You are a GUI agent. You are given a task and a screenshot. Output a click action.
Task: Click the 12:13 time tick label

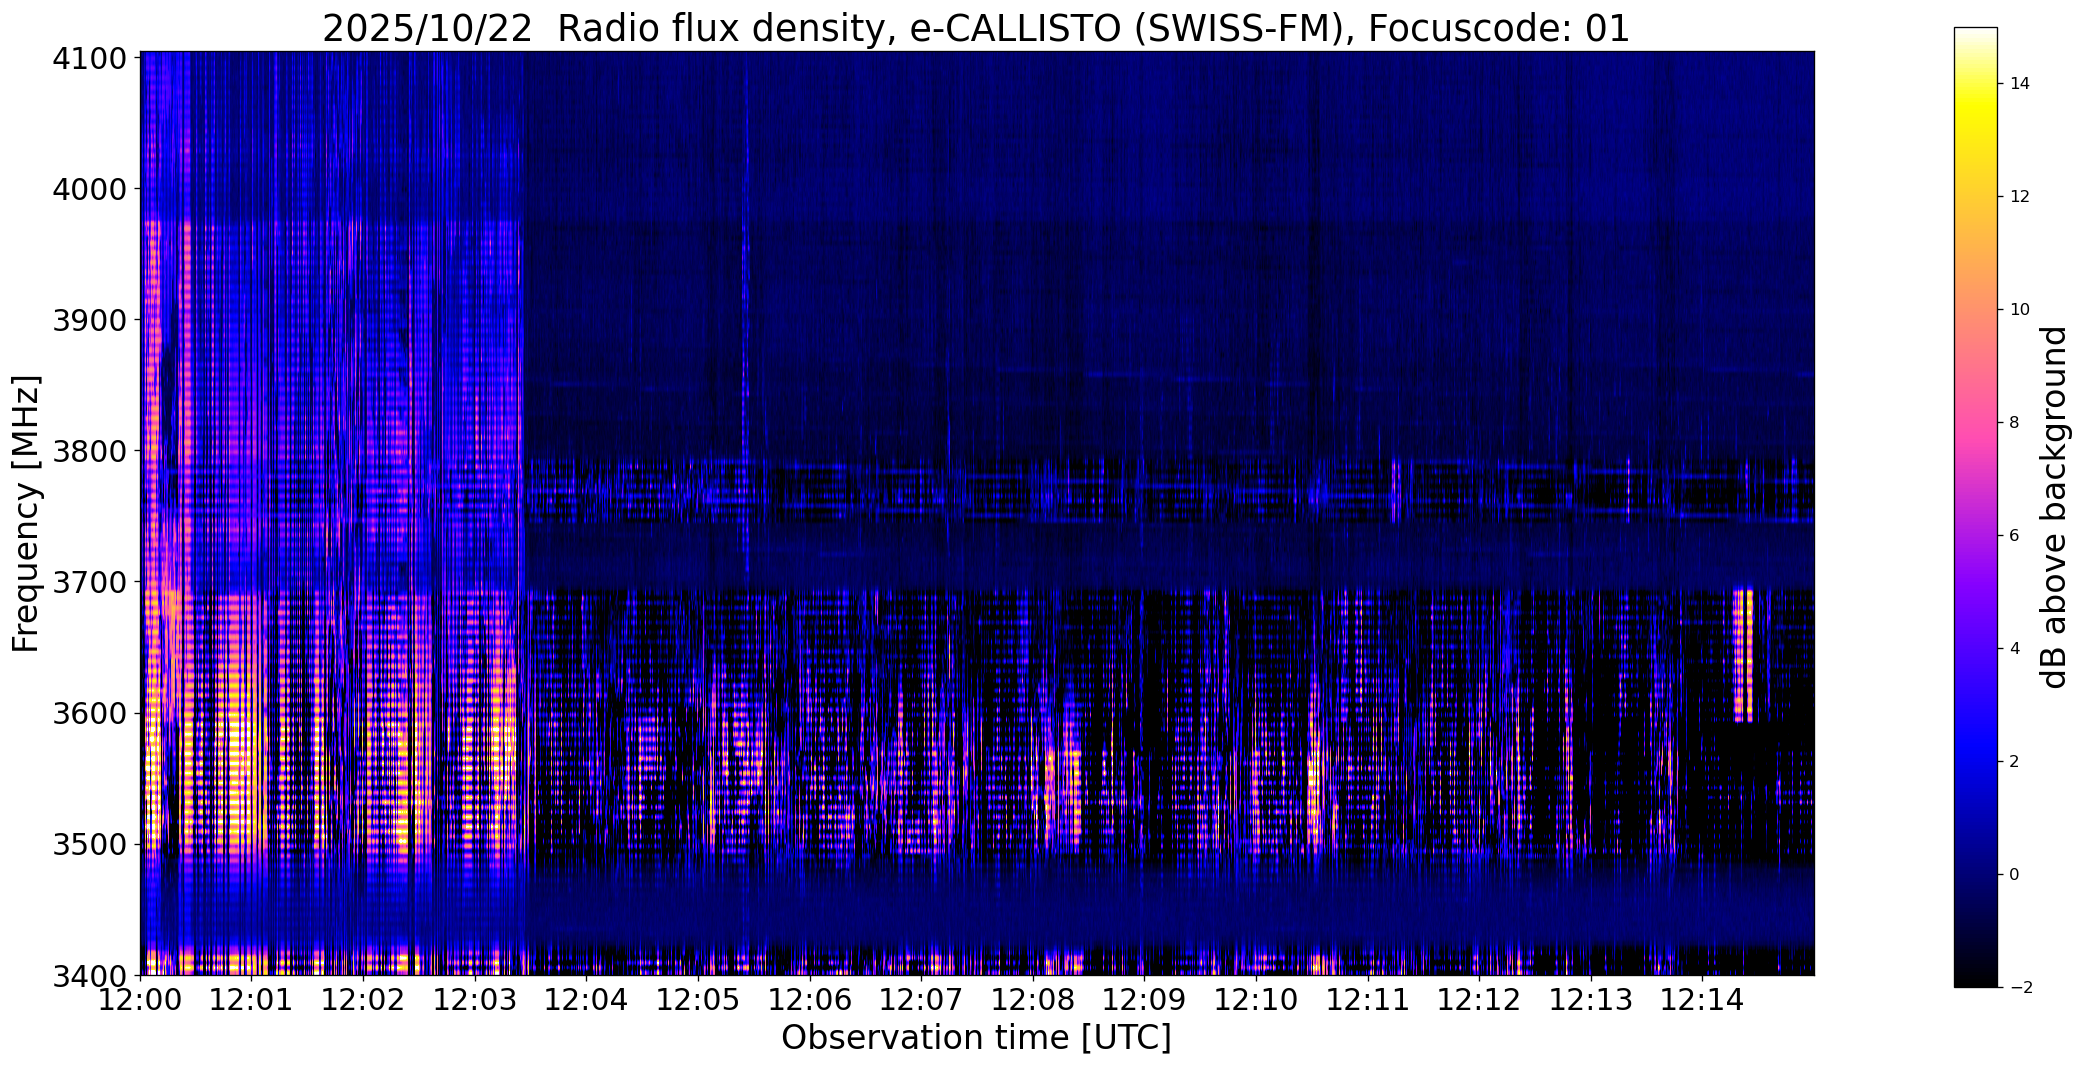pos(1590,999)
